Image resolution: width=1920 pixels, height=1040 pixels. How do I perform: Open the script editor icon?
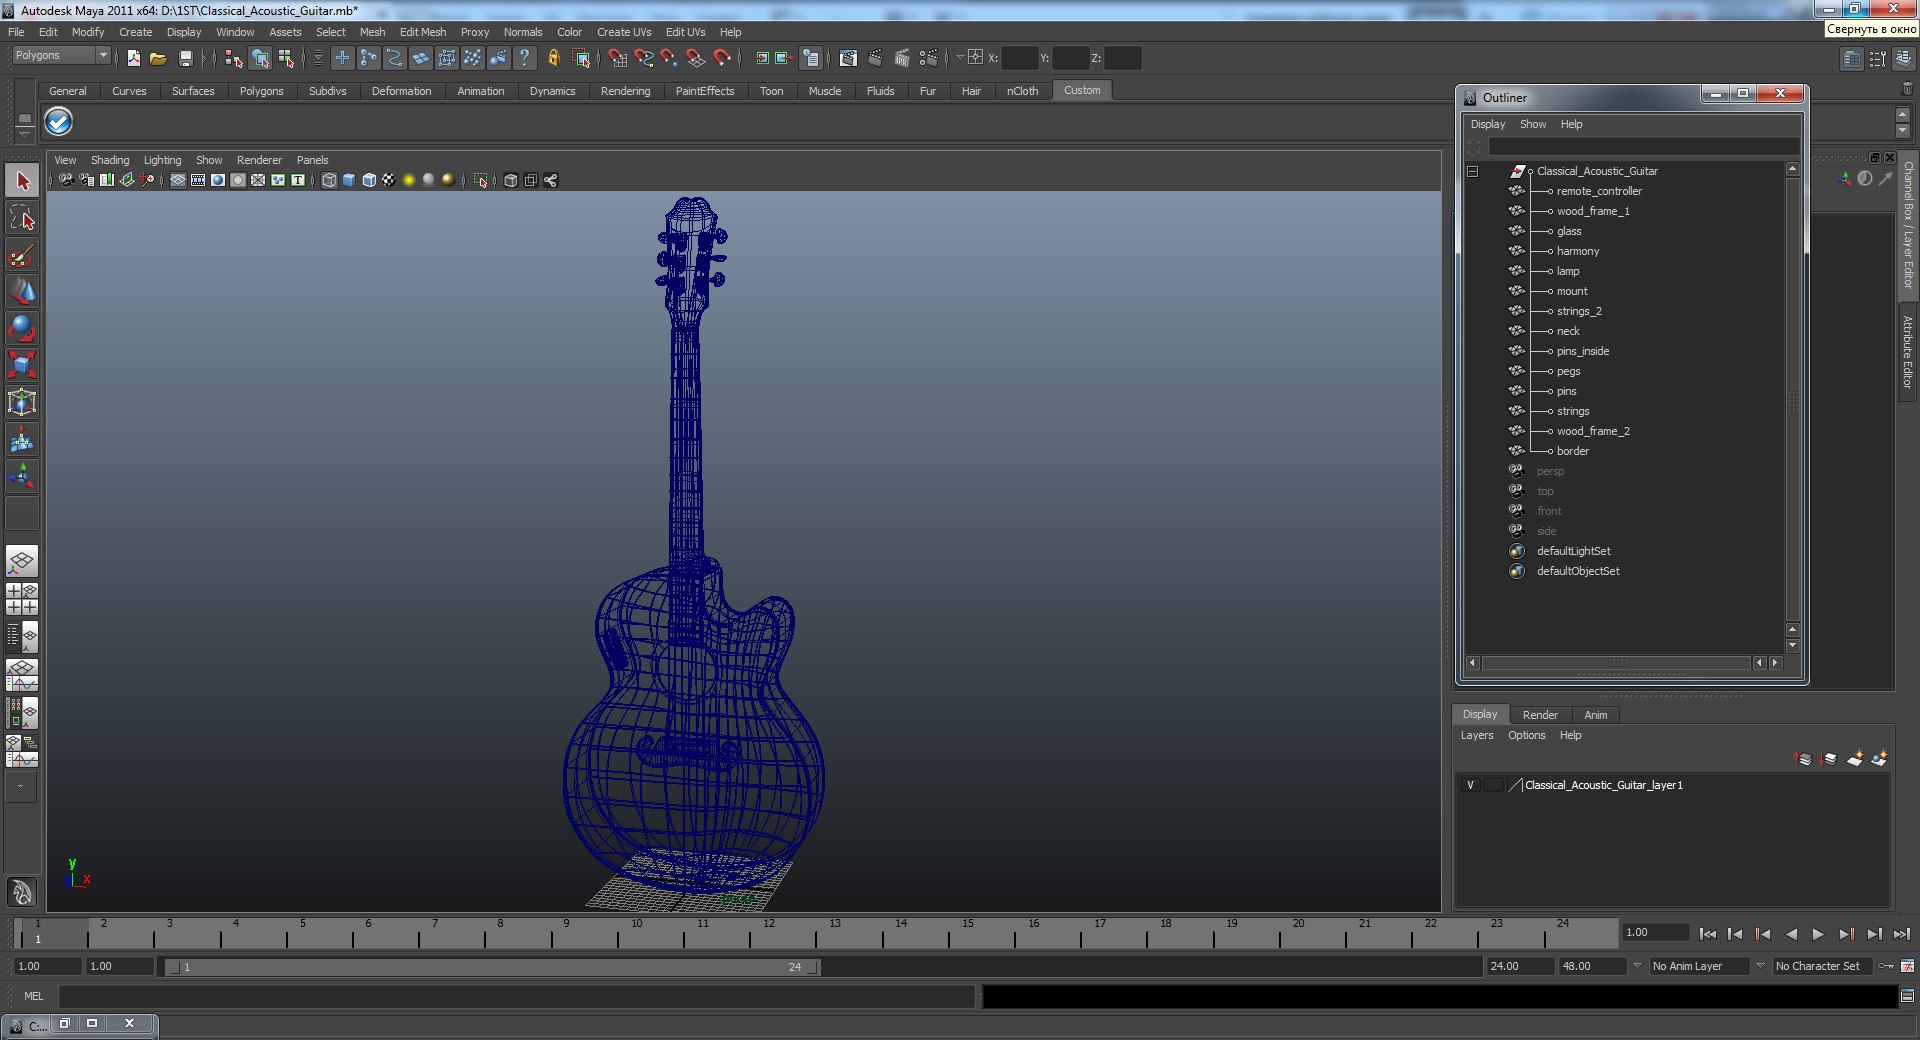tap(1907, 996)
